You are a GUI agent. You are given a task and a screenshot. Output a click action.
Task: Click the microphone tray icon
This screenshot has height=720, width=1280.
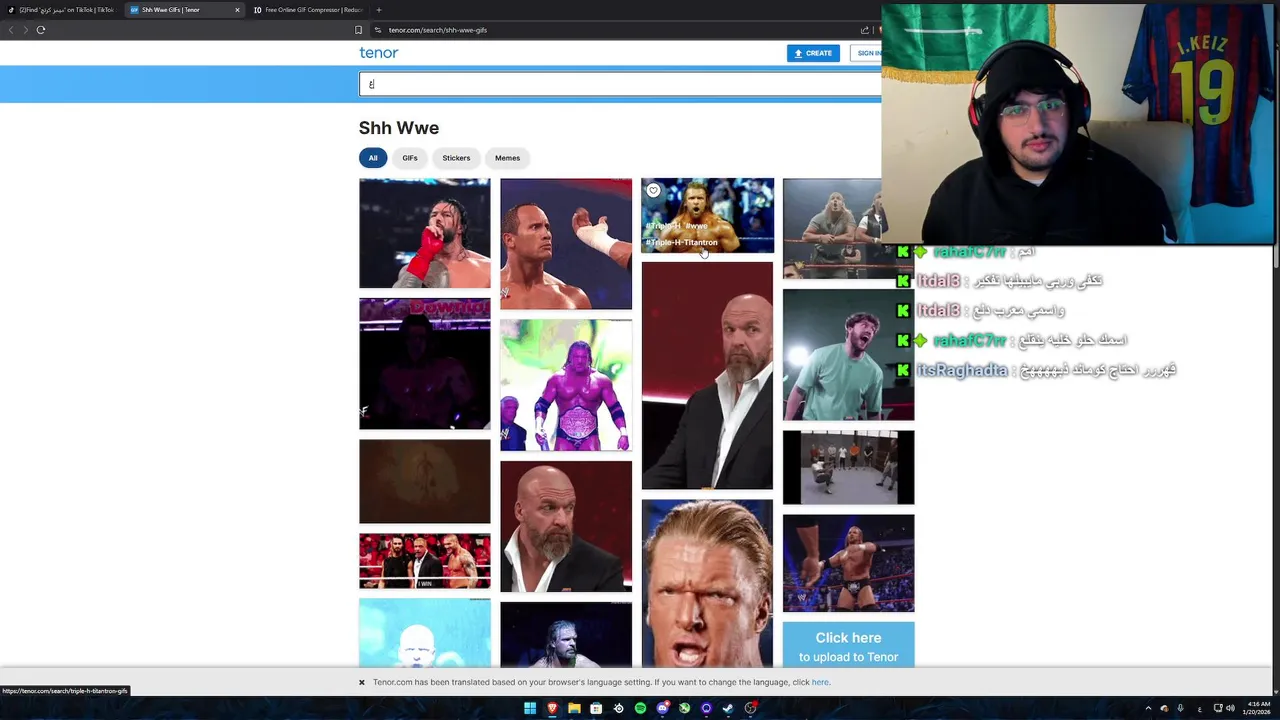1180,708
